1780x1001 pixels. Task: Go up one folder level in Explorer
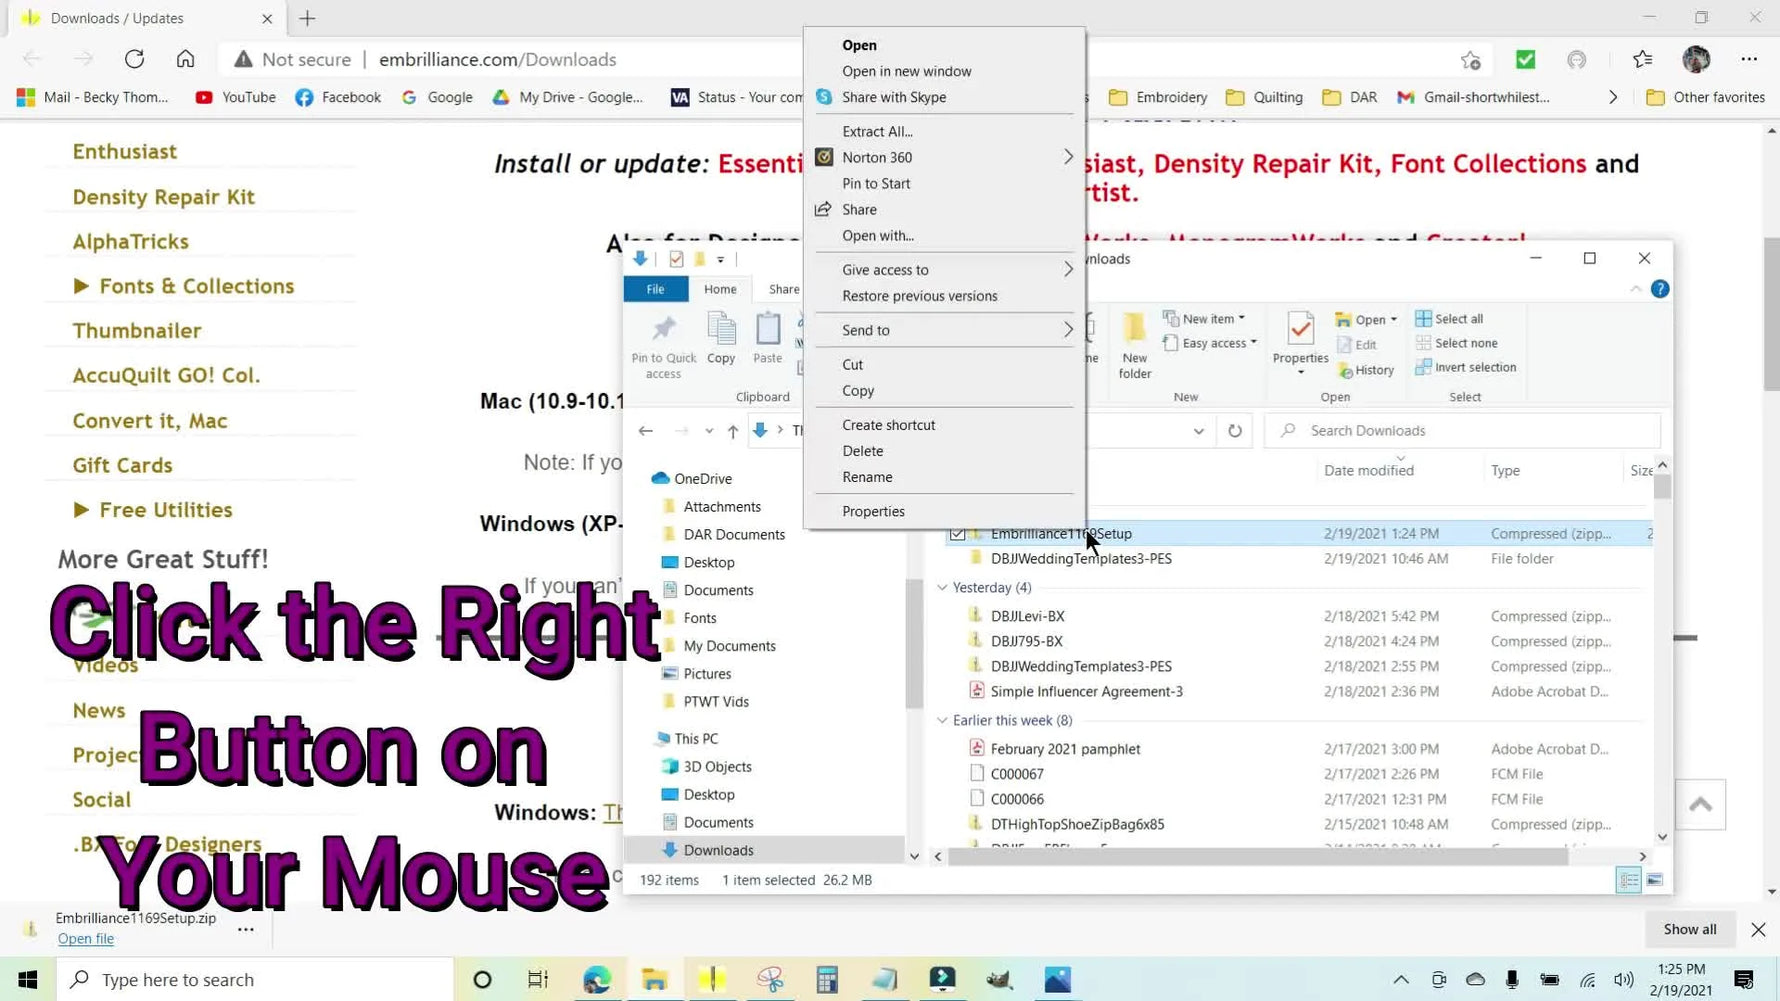point(733,431)
